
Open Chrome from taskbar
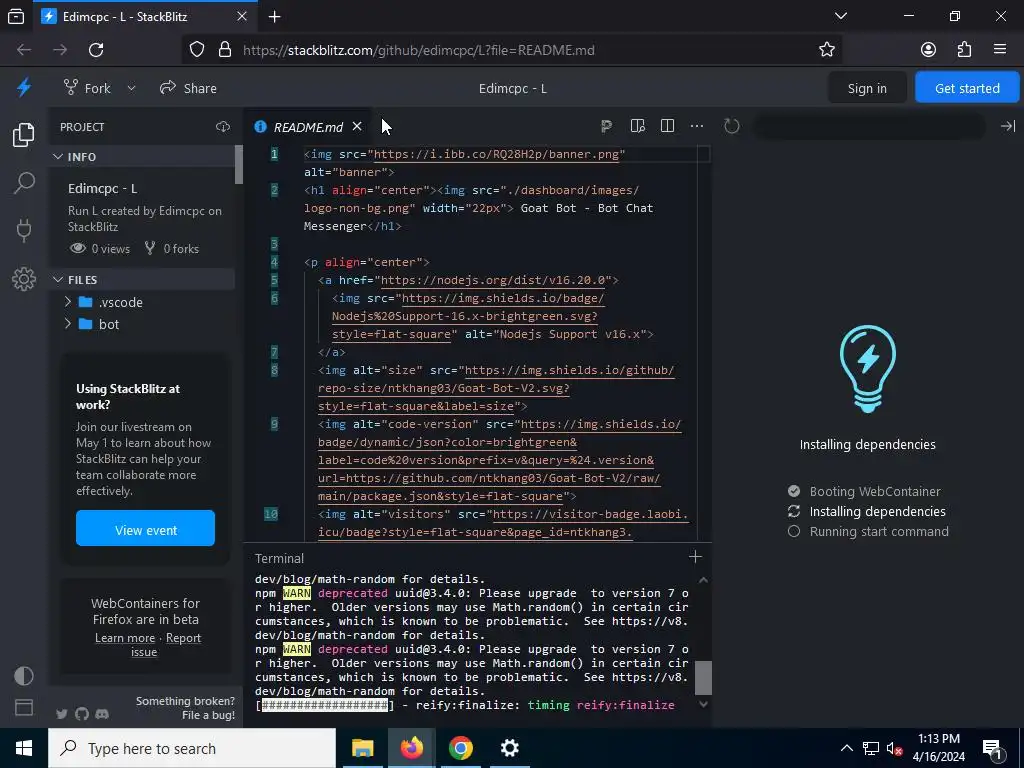460,748
